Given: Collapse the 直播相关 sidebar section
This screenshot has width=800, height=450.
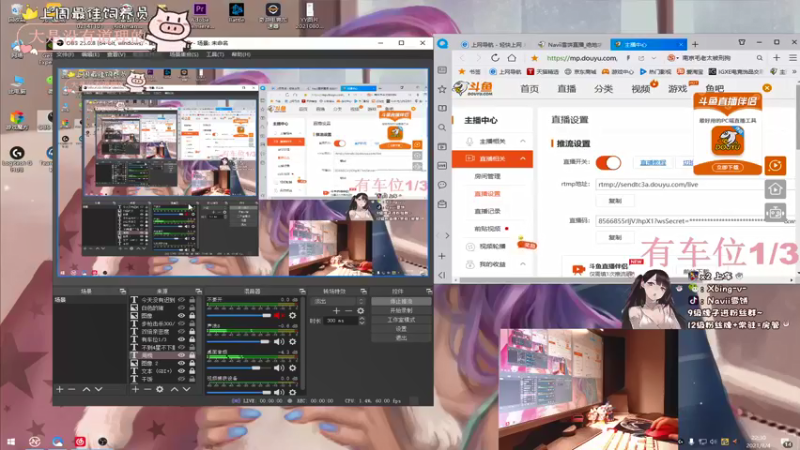Looking at the screenshot, I should click(x=523, y=159).
